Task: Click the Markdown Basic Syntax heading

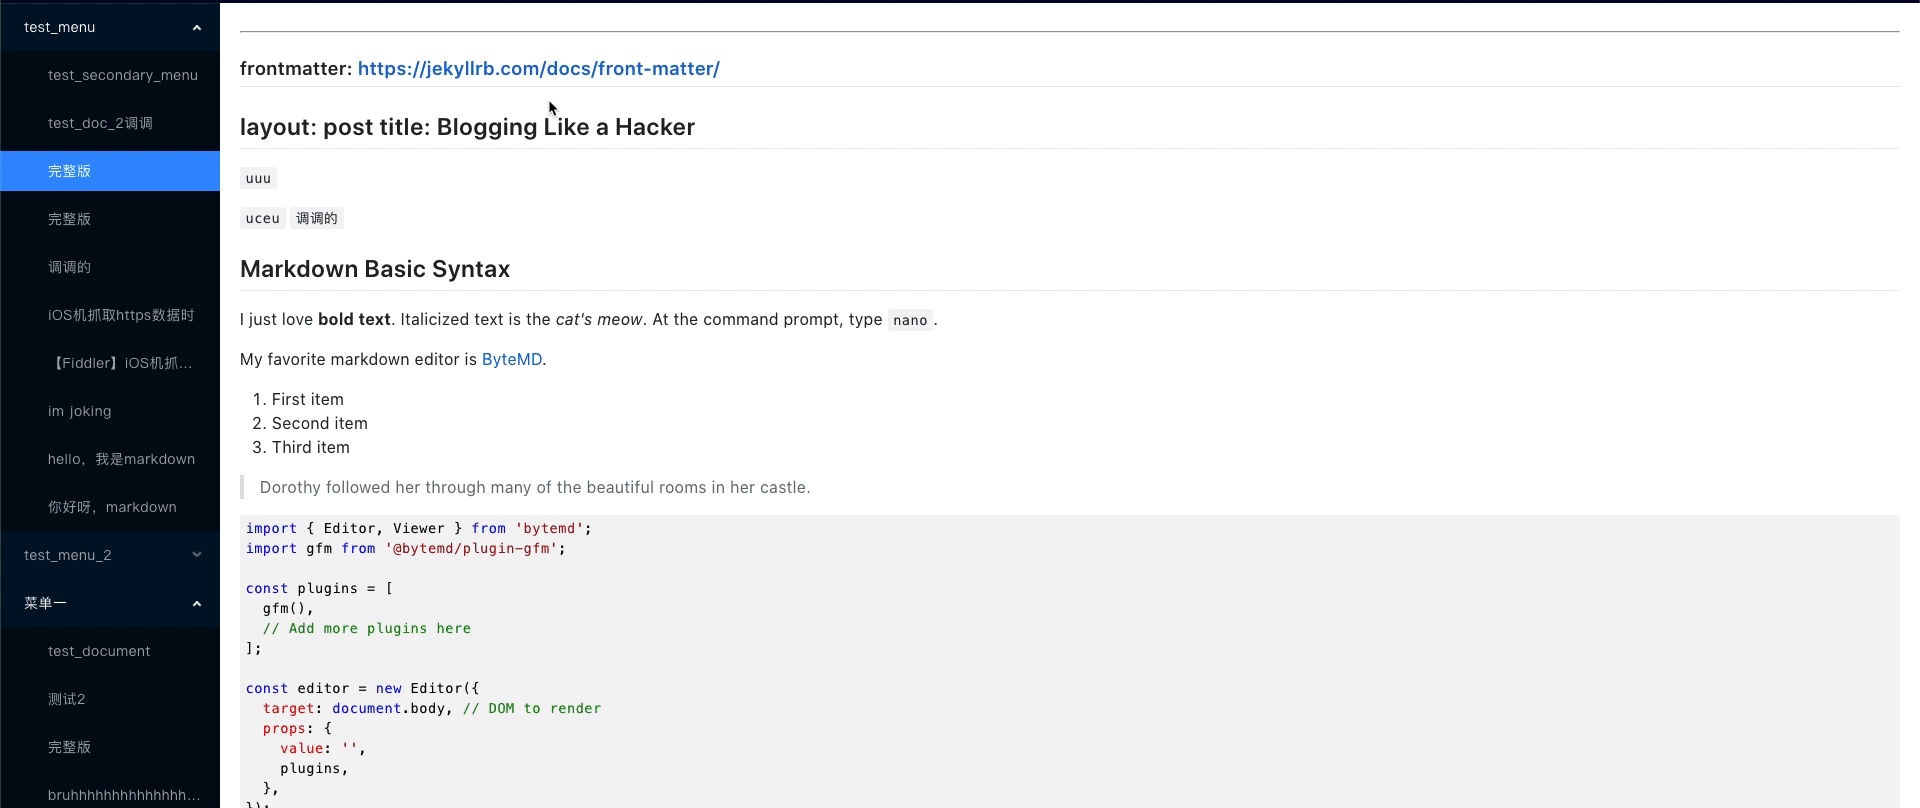Action: [x=375, y=269]
